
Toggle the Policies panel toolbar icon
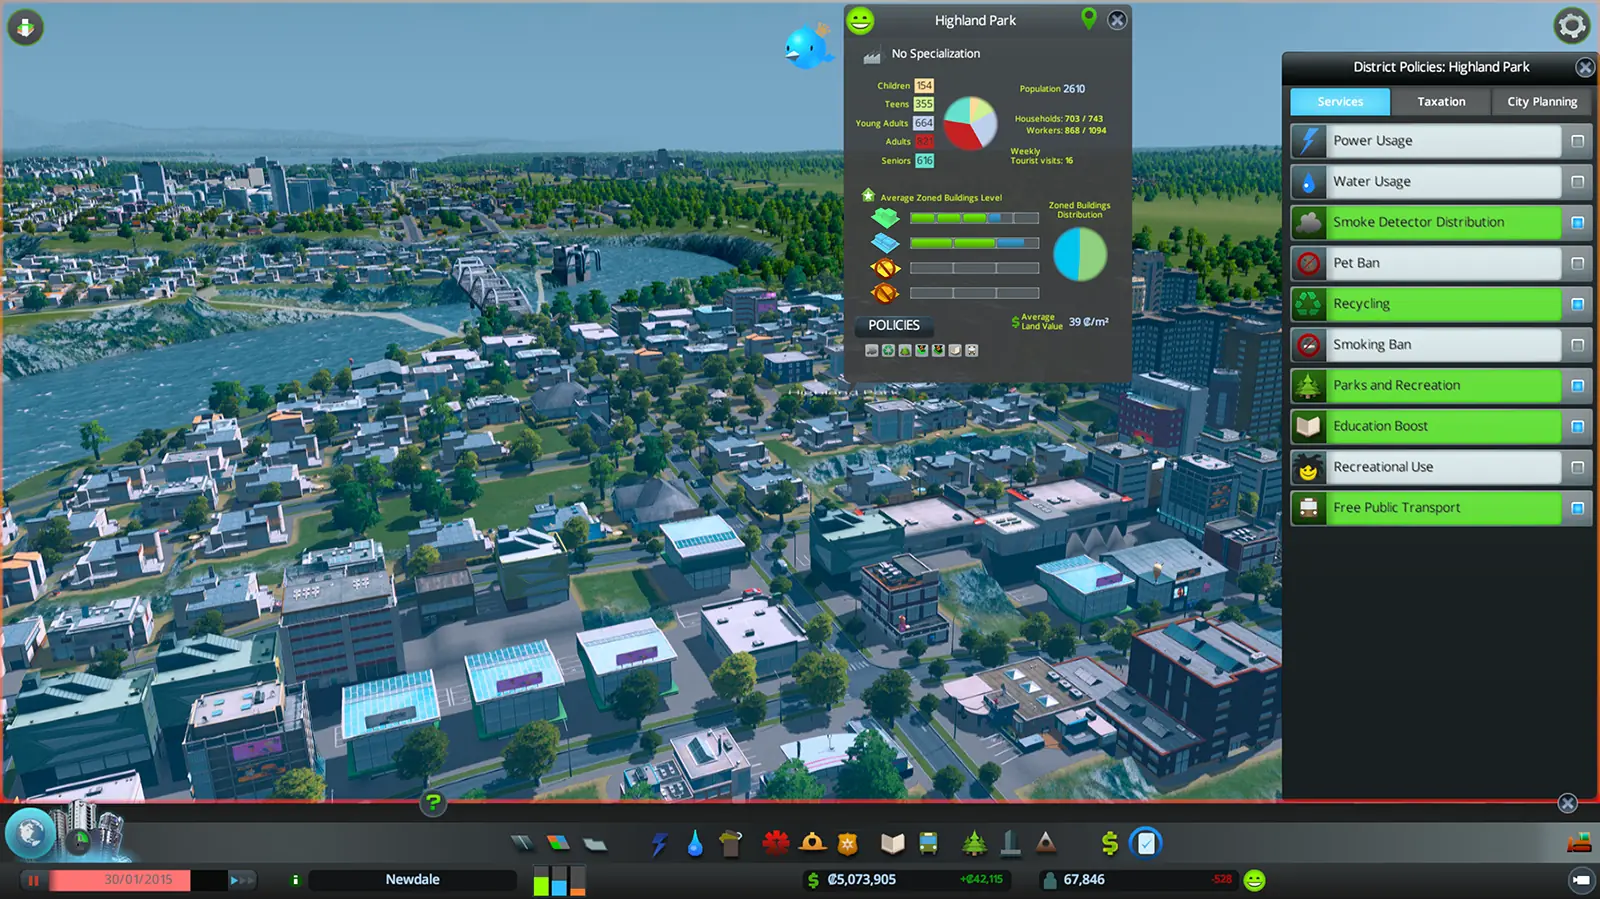point(1146,843)
